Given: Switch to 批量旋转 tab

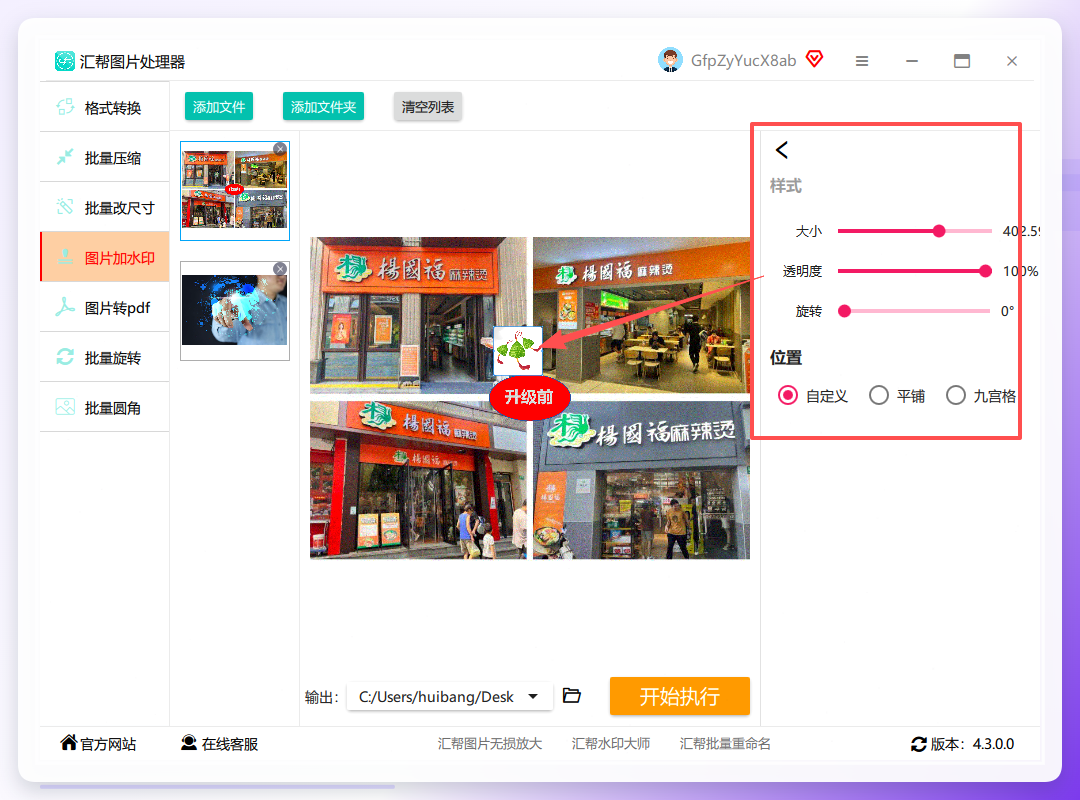Looking at the screenshot, I should point(105,358).
